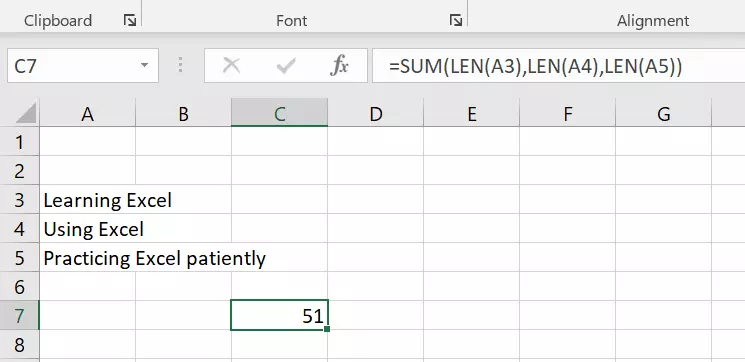Click cell C7 showing 51
Viewport: 745px width, 362px height.
[x=279, y=315]
